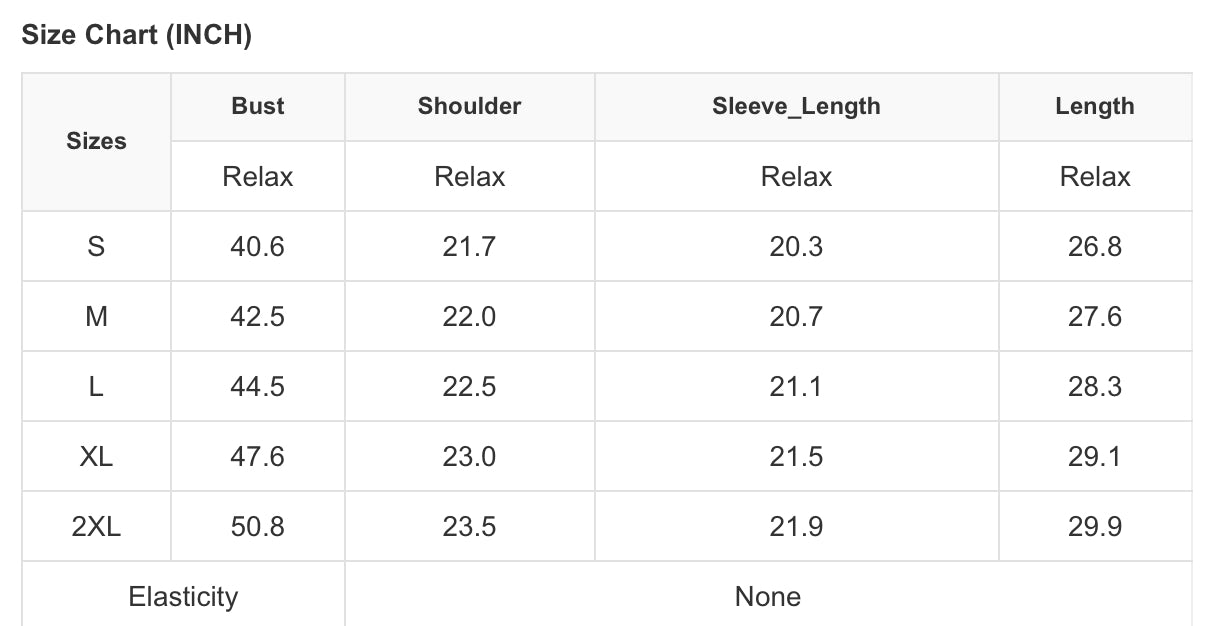Select the size L row label

(96, 387)
